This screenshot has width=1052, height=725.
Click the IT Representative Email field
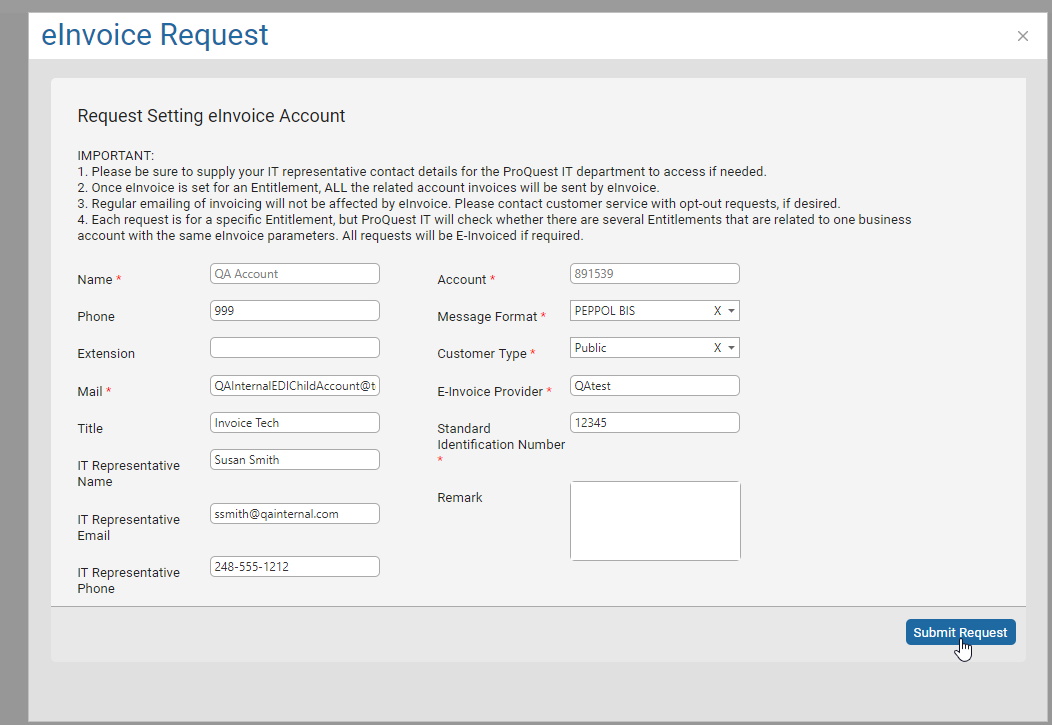pos(294,513)
